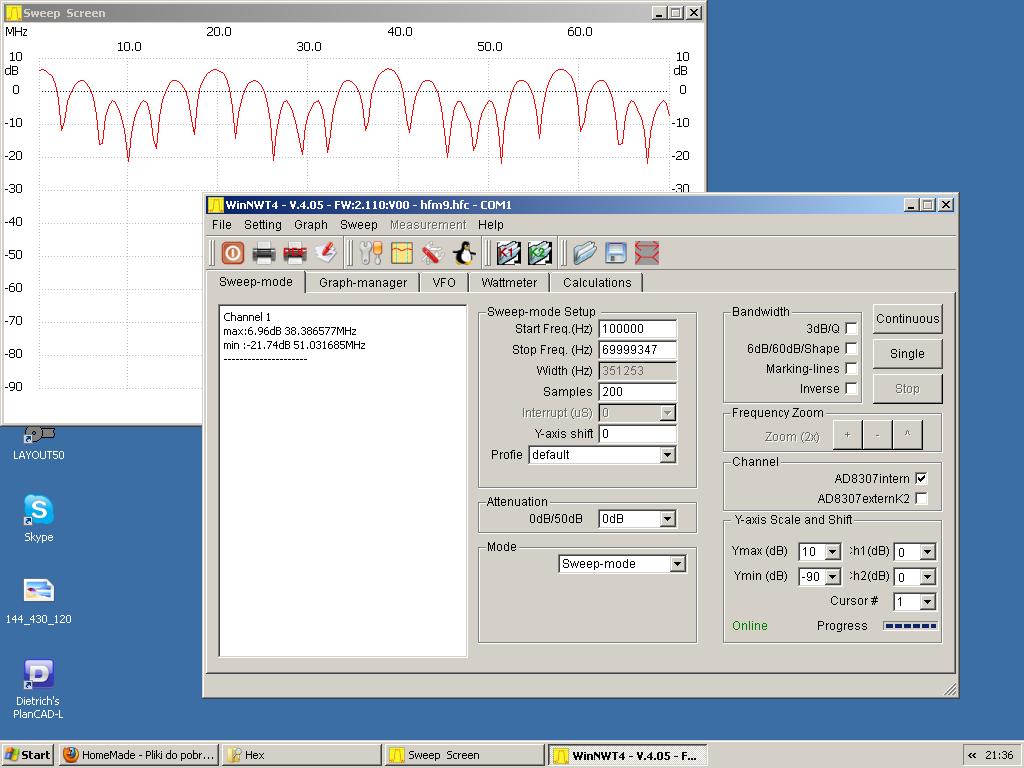Click the floppy disk save icon
Viewport: 1024px width, 768px height.
pyautogui.click(x=616, y=253)
